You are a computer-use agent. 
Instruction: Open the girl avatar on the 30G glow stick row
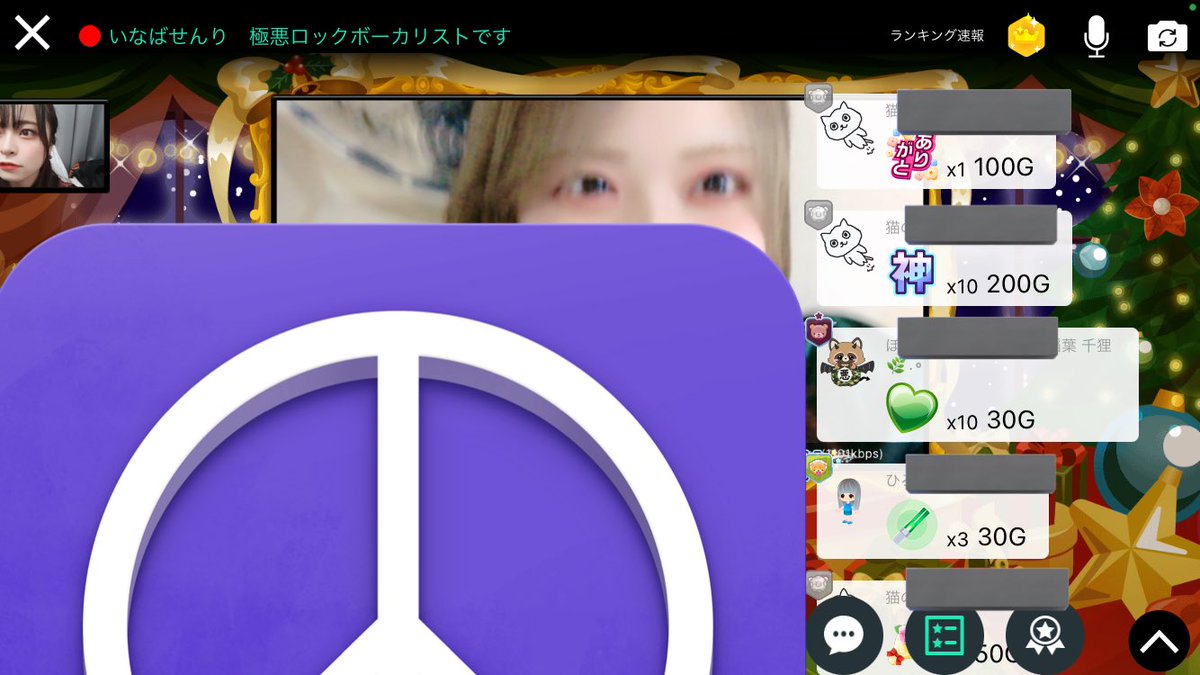846,503
